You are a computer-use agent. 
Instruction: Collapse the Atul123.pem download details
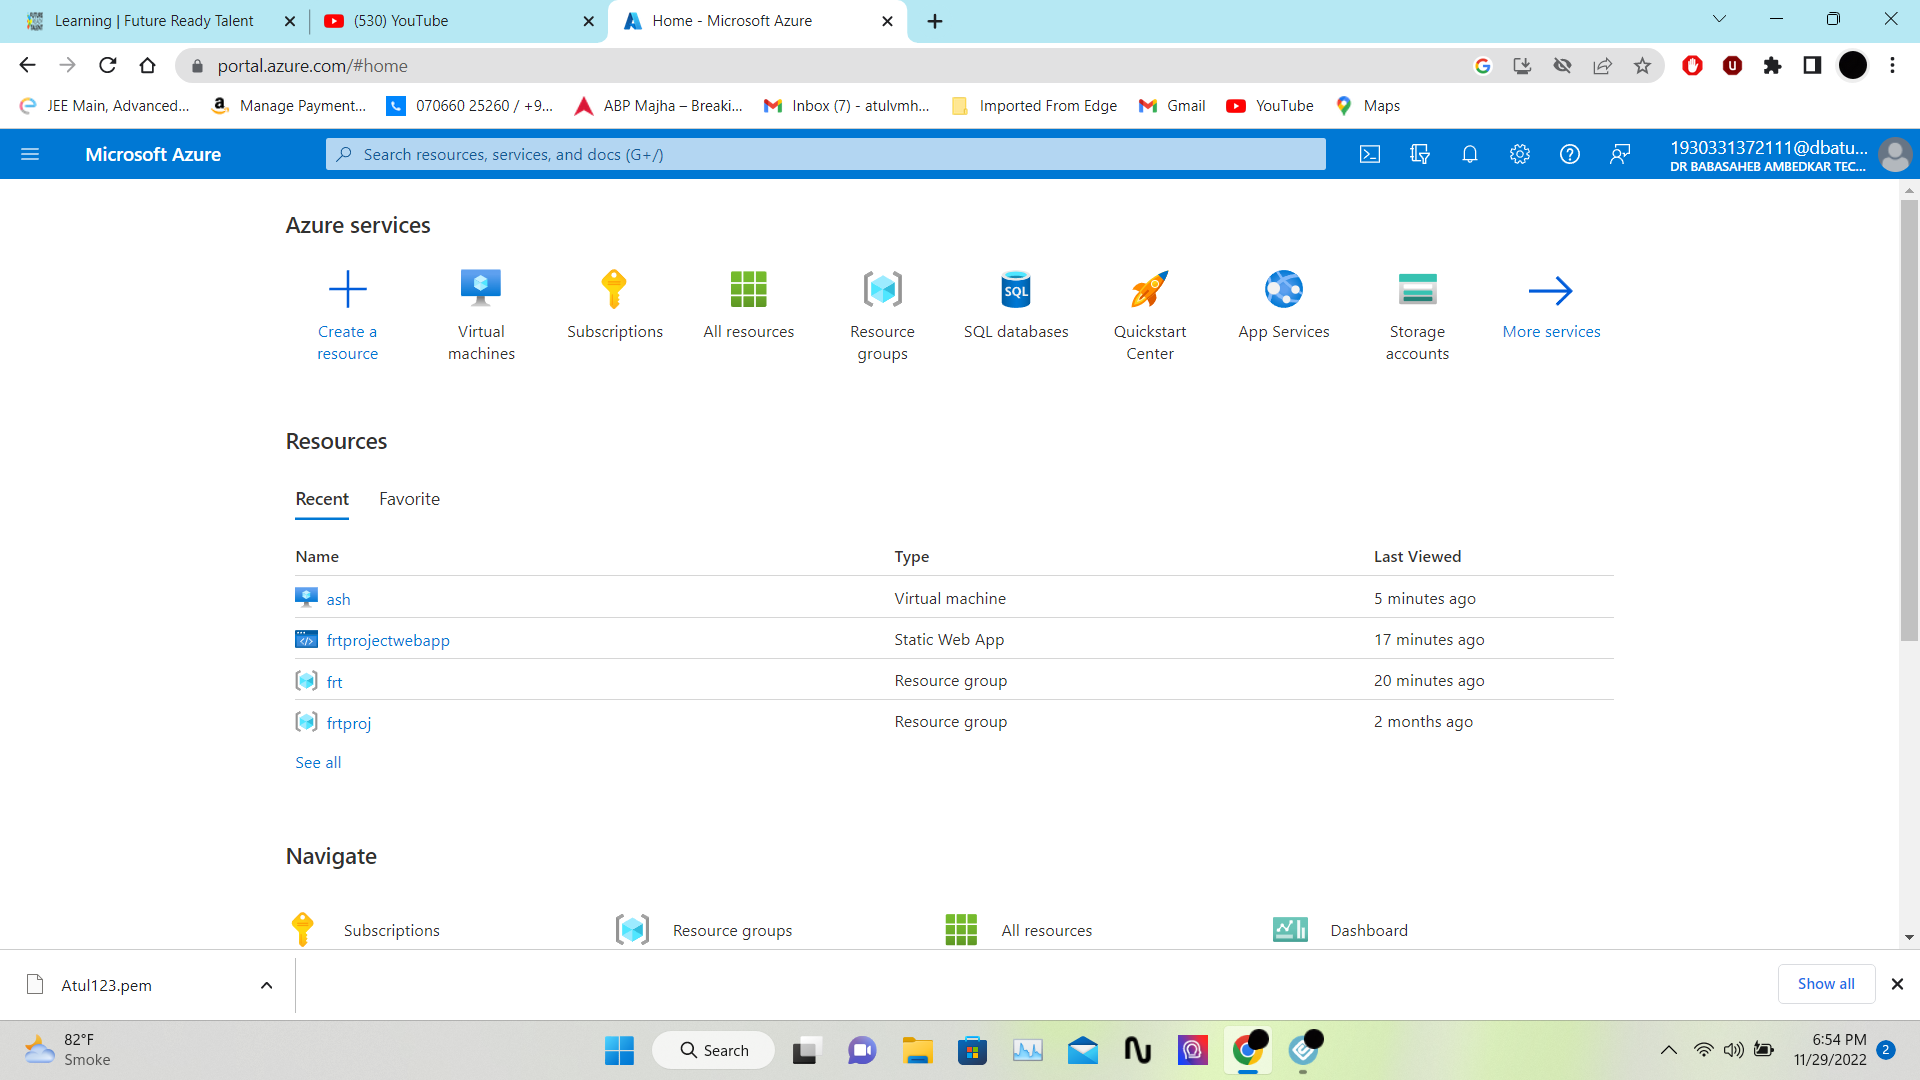pos(266,984)
